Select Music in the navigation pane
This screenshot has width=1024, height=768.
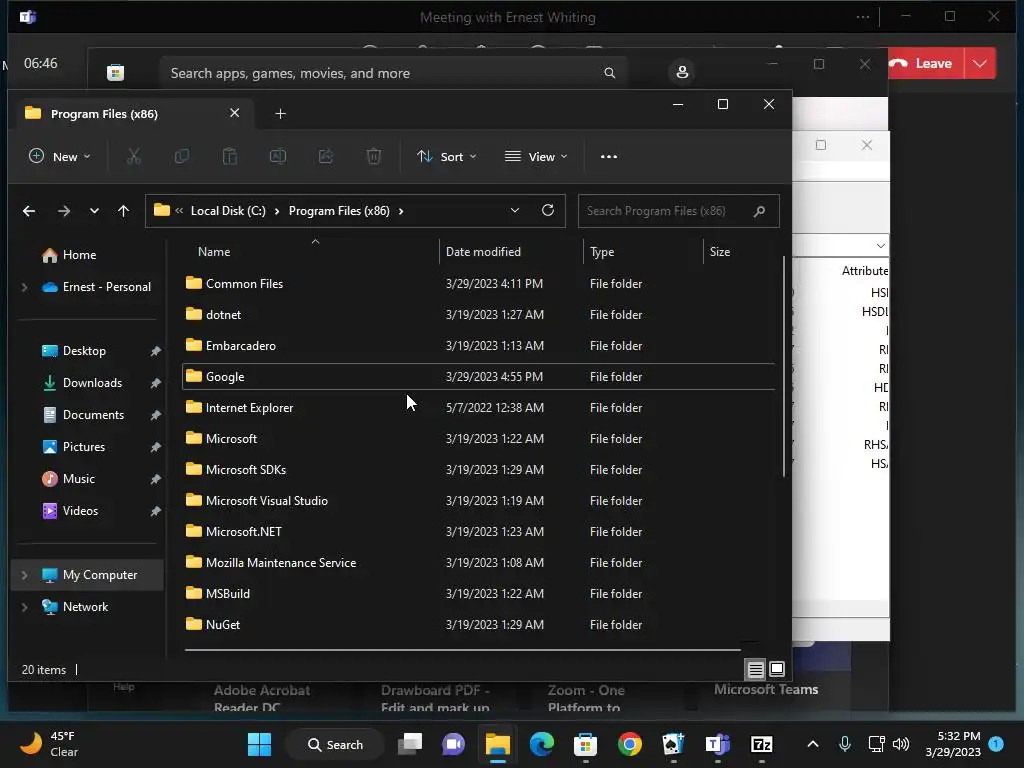[x=78, y=479]
